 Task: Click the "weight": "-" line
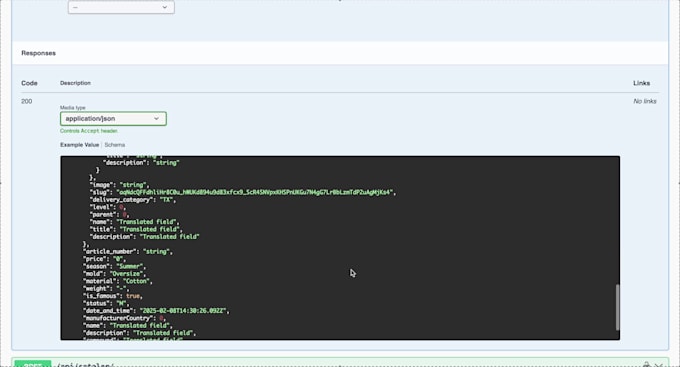point(106,288)
